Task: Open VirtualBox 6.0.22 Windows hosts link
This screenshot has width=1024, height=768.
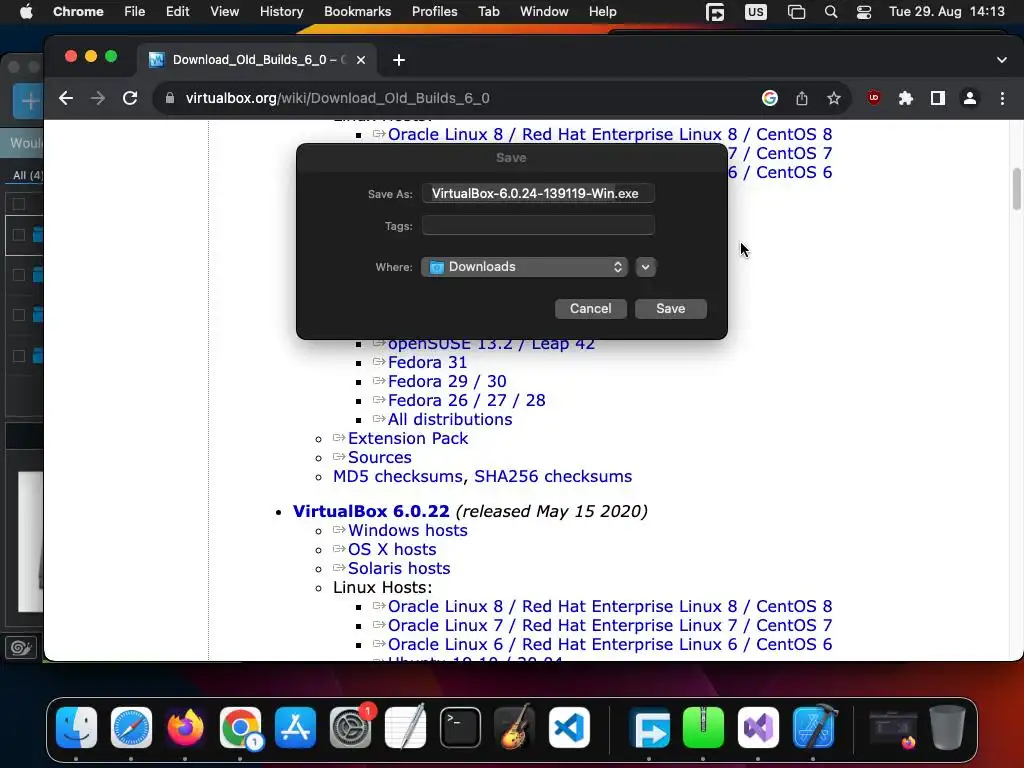Action: pos(408,530)
